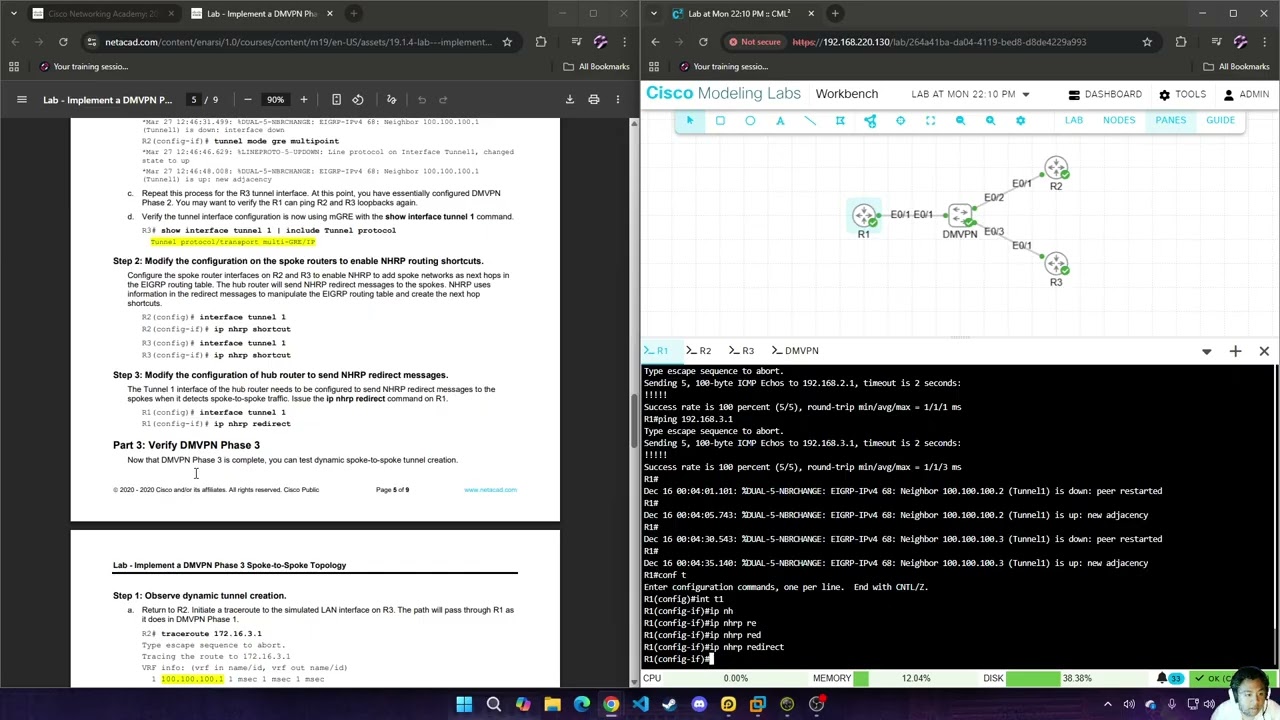1280x720 pixels.
Task: Toggle fit to page in PDF viewer
Action: tap(336, 99)
